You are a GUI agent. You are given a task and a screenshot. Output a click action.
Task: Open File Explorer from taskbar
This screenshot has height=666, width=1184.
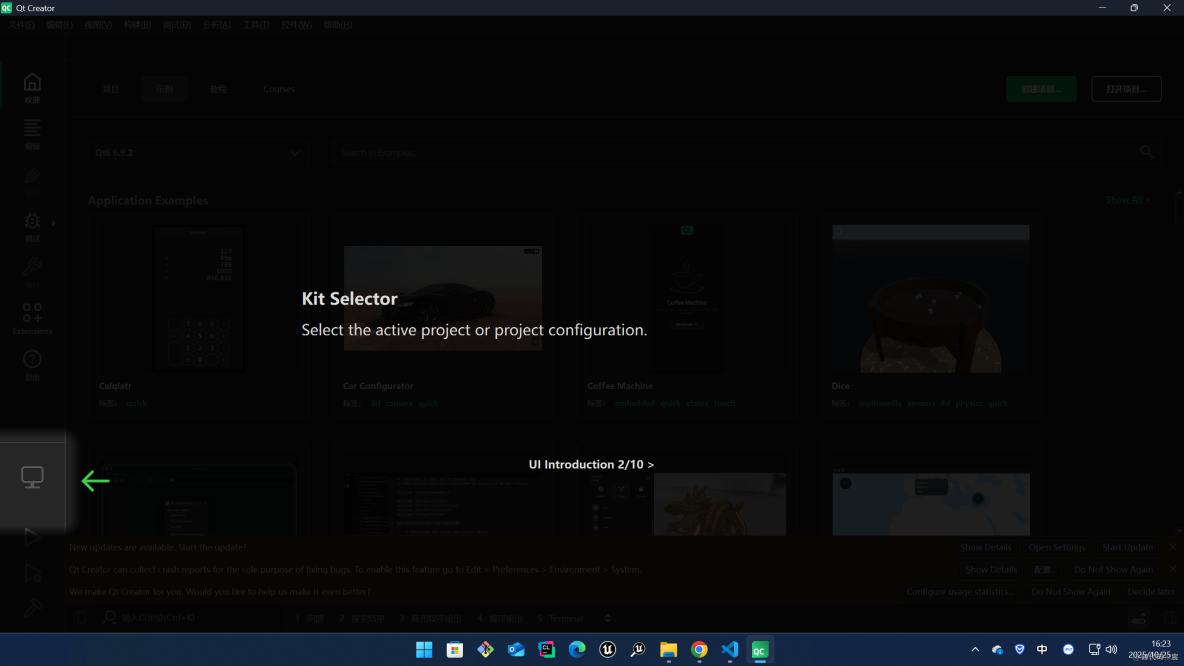tap(668, 649)
